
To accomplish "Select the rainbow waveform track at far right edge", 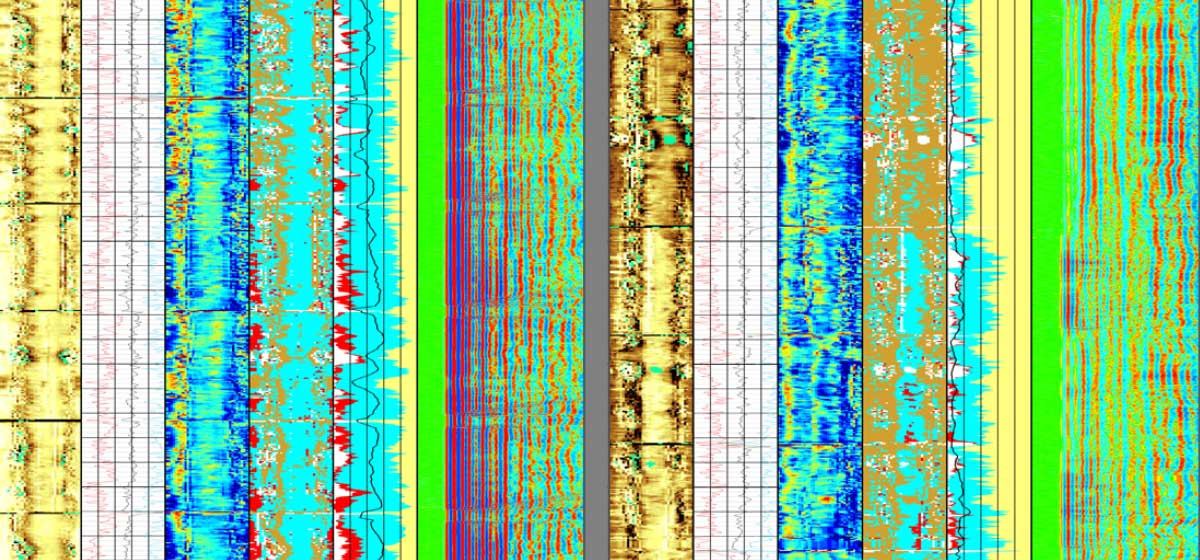I will [x=1131, y=280].
